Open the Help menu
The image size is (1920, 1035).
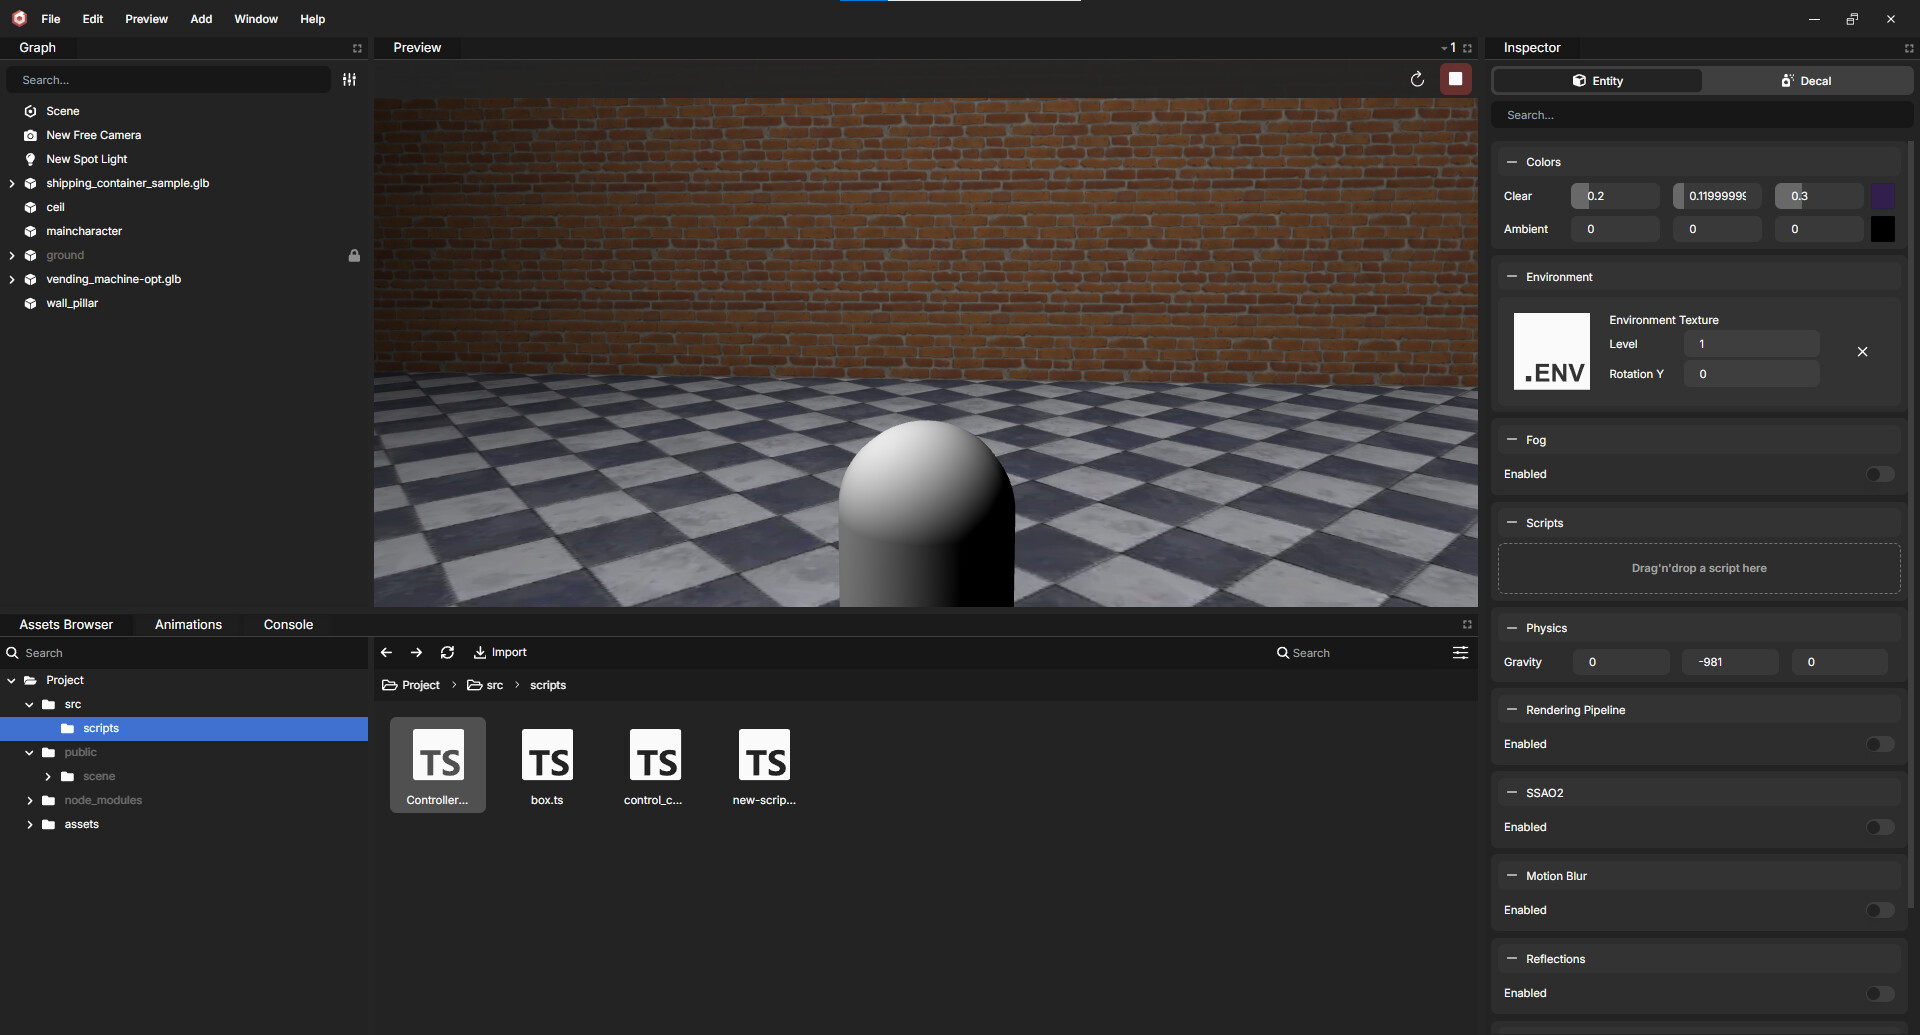[312, 19]
